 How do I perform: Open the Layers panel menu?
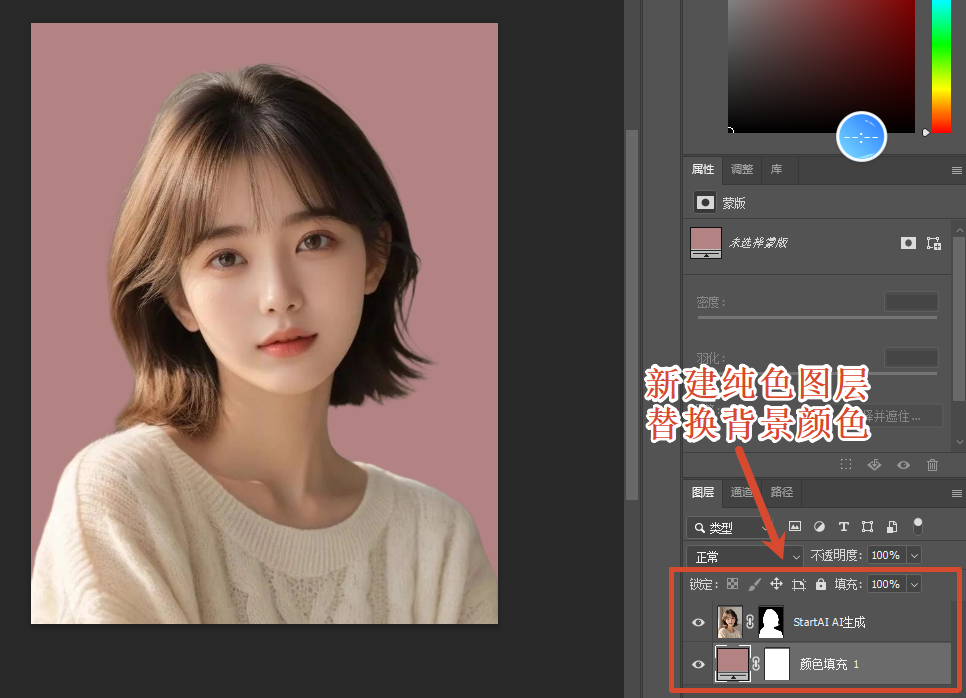(x=956, y=493)
